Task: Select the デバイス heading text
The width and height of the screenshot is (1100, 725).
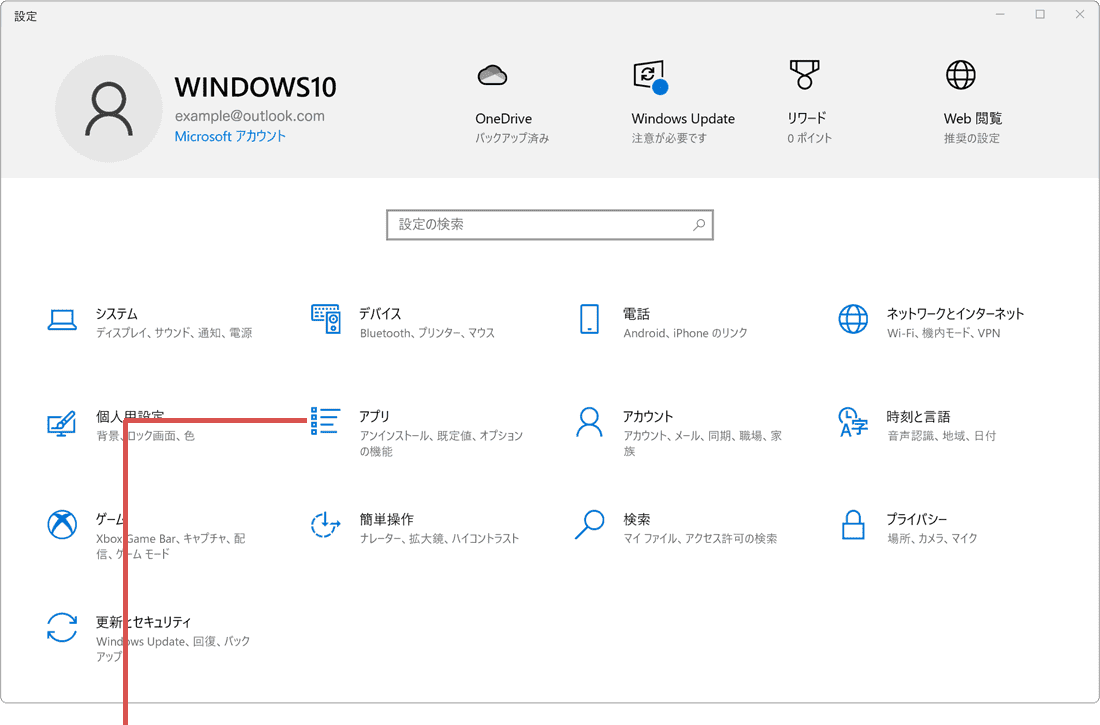Action: pyautogui.click(x=380, y=314)
